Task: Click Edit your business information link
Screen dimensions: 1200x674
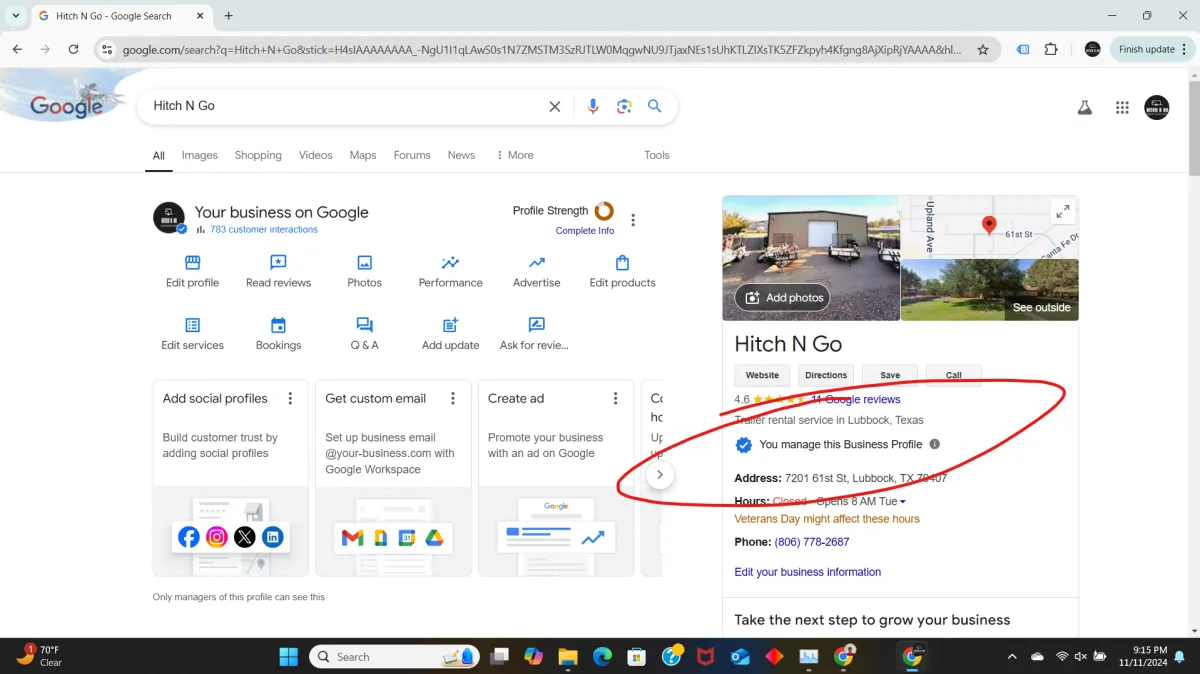Action: tap(808, 572)
